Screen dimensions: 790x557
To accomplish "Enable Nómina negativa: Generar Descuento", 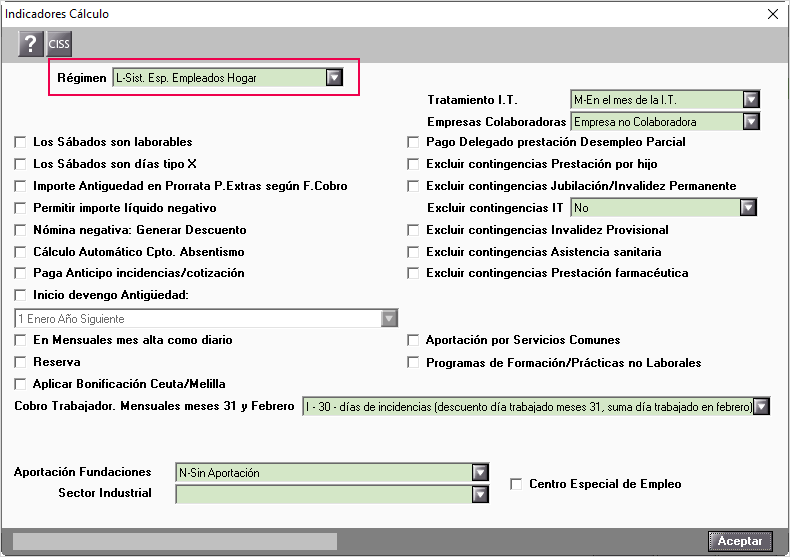I will (20, 230).
